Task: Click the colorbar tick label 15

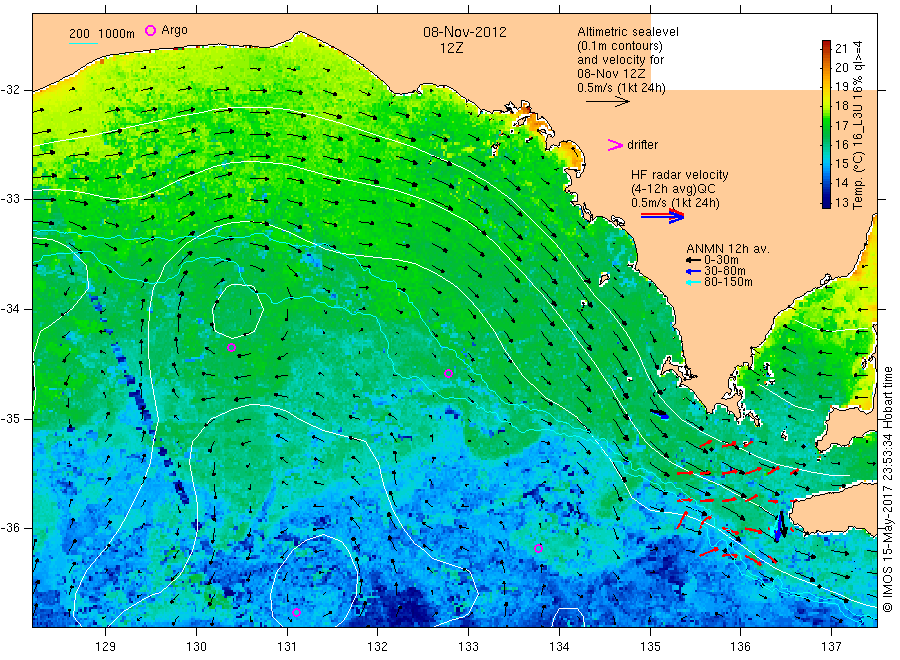Action: 841,164
